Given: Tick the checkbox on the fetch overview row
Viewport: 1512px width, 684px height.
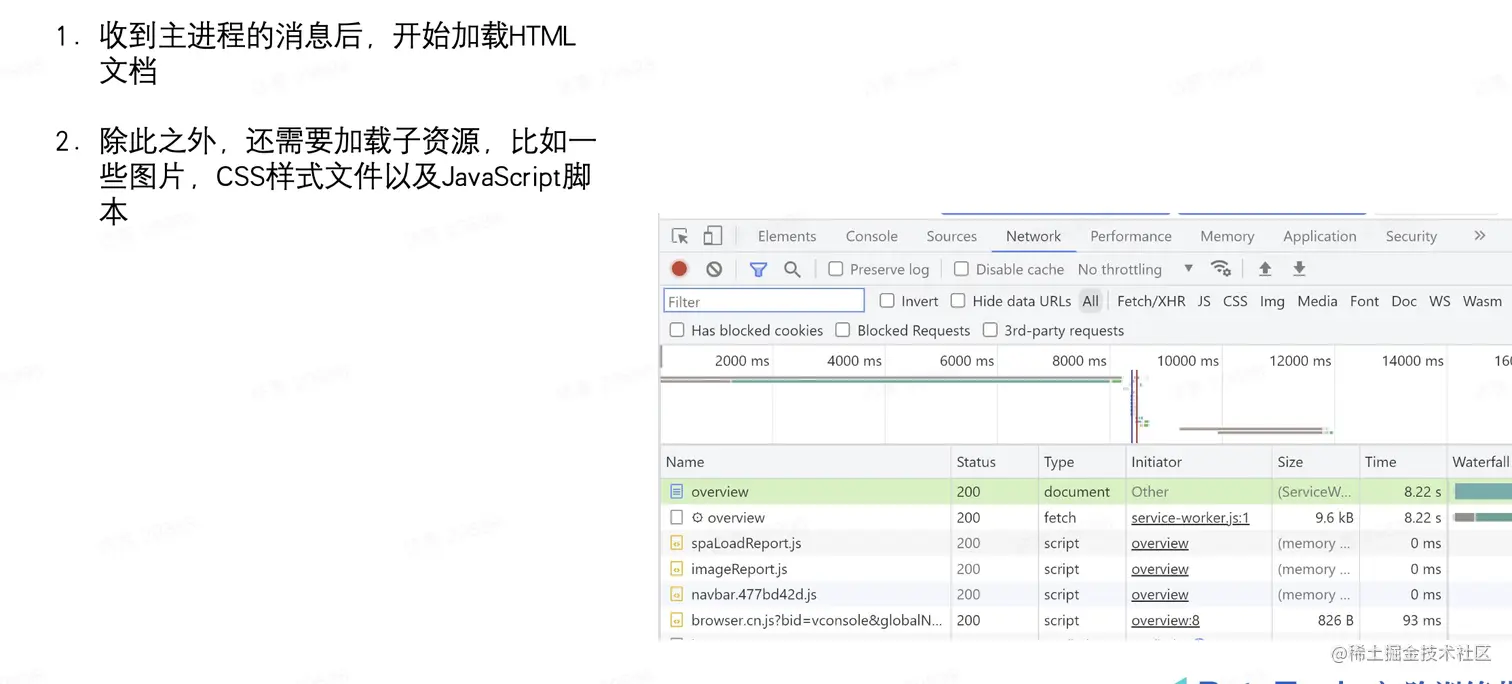Looking at the screenshot, I should point(677,517).
